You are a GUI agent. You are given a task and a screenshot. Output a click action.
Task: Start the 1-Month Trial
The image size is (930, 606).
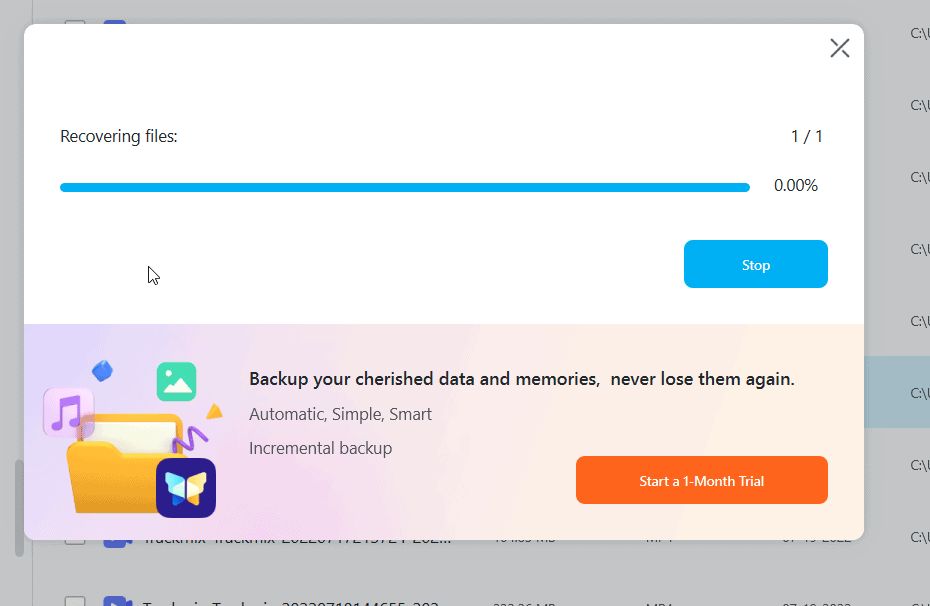701,480
